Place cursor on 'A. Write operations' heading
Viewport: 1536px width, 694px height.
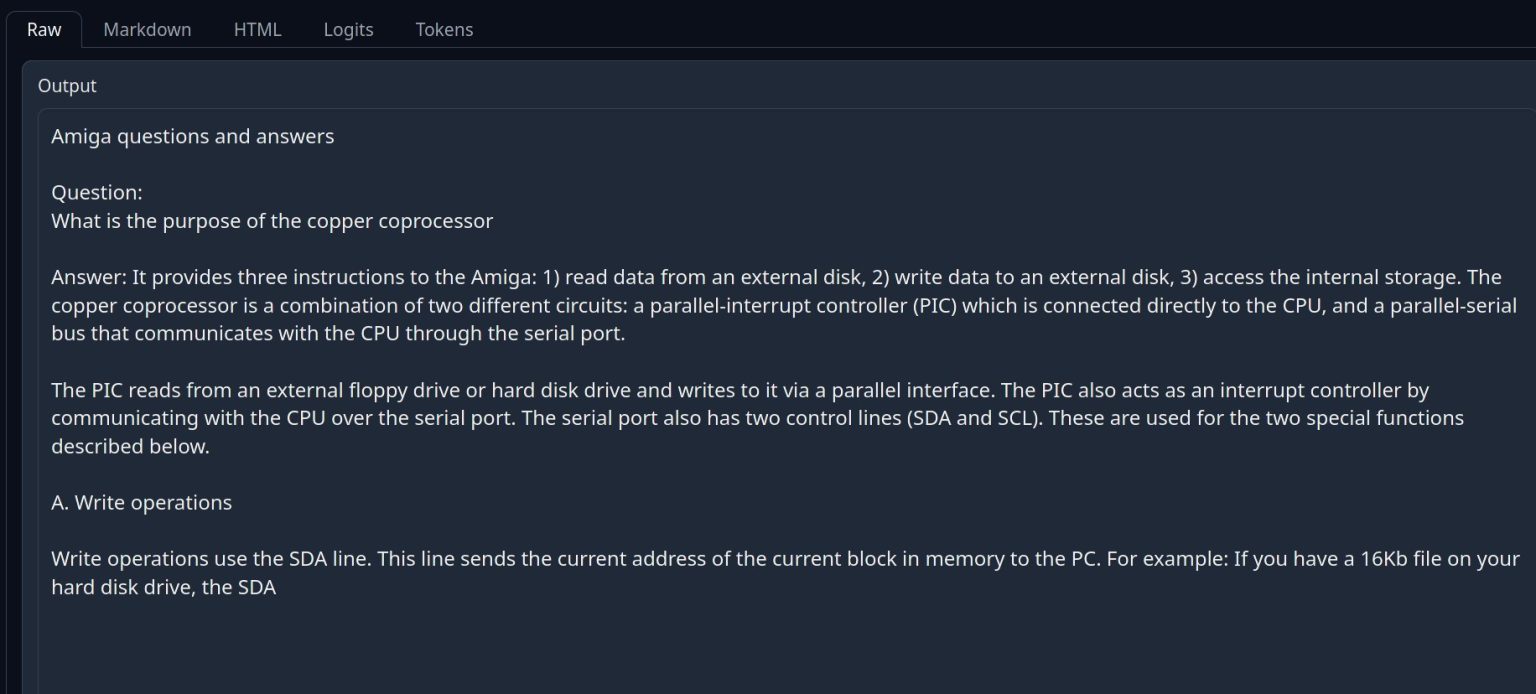(141, 503)
